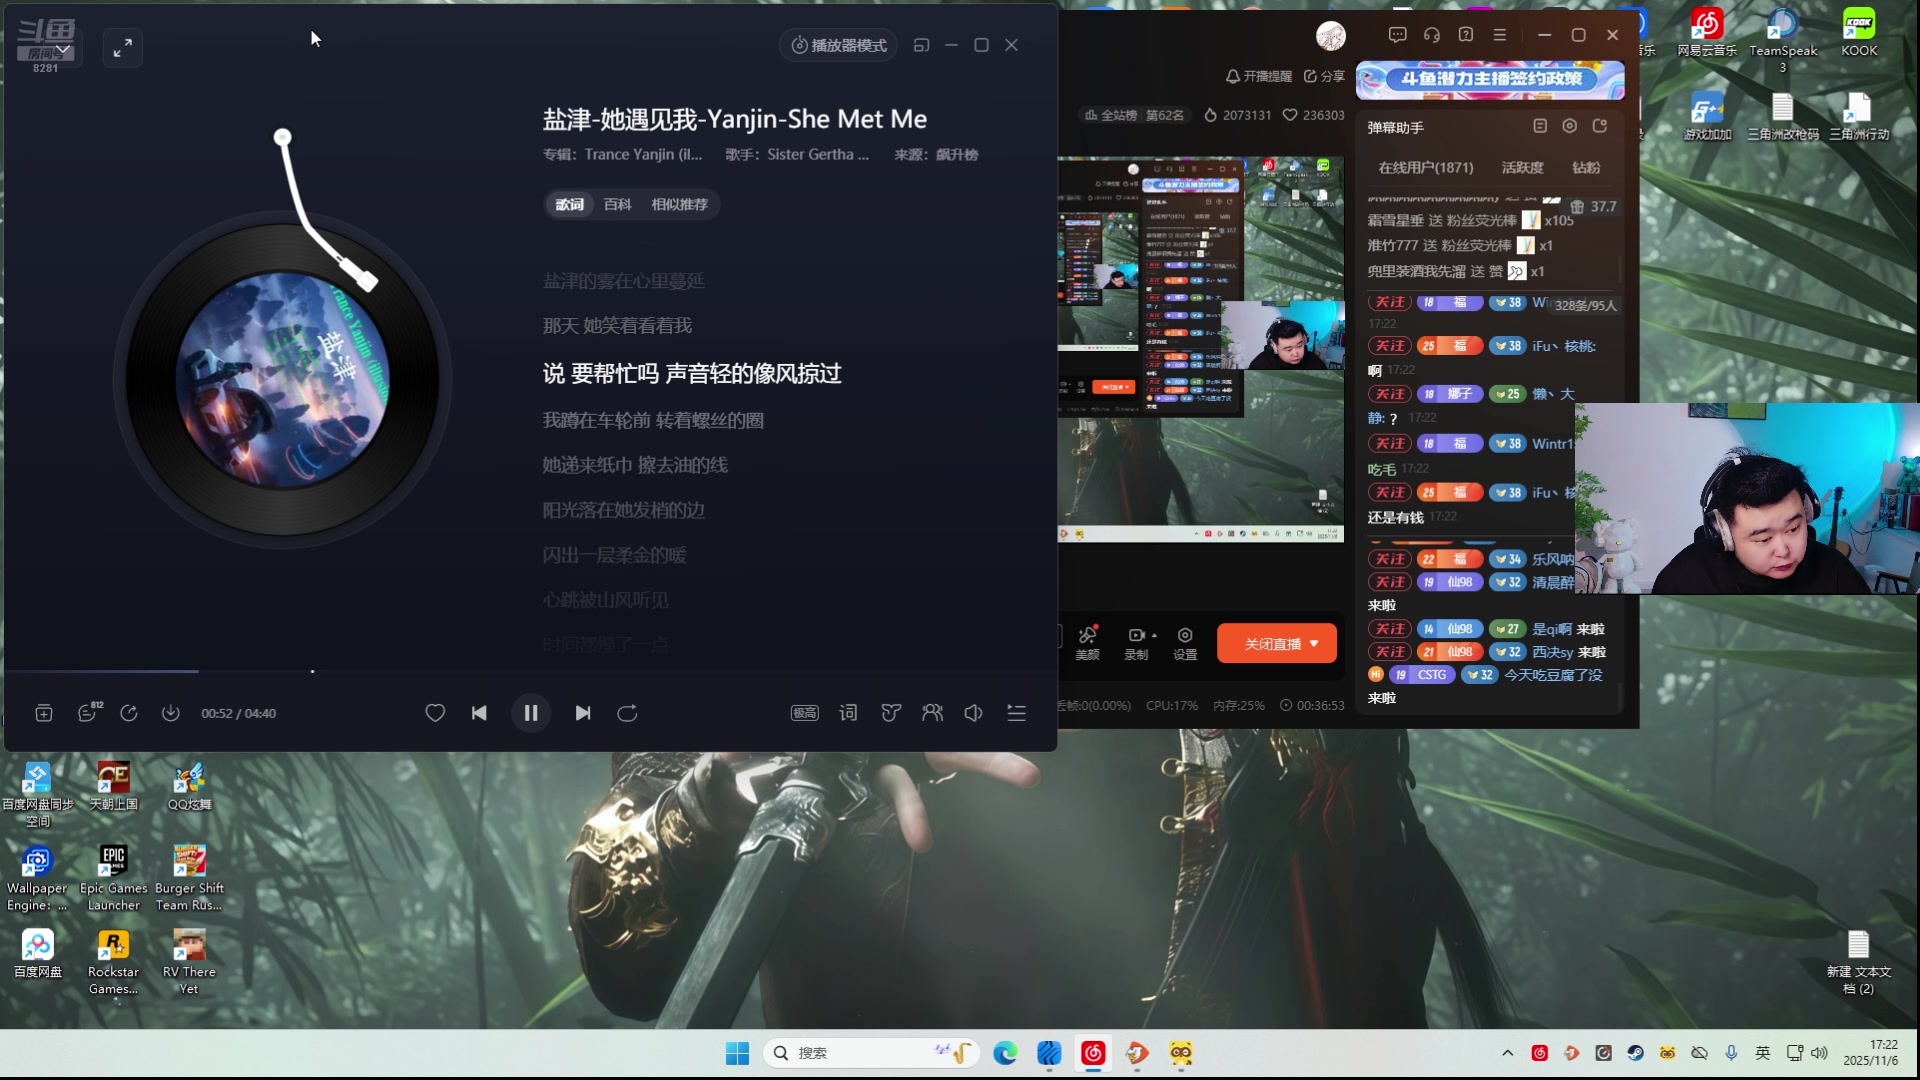The image size is (1920, 1080).
Task: Switch to the 百科 tab
Action: [617, 204]
